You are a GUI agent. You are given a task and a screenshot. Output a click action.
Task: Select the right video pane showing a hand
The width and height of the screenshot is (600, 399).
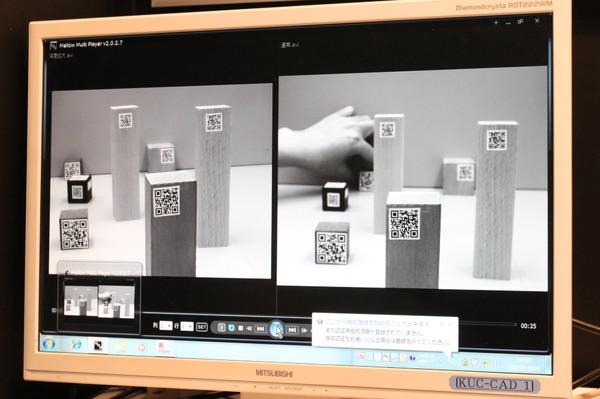click(x=412, y=178)
